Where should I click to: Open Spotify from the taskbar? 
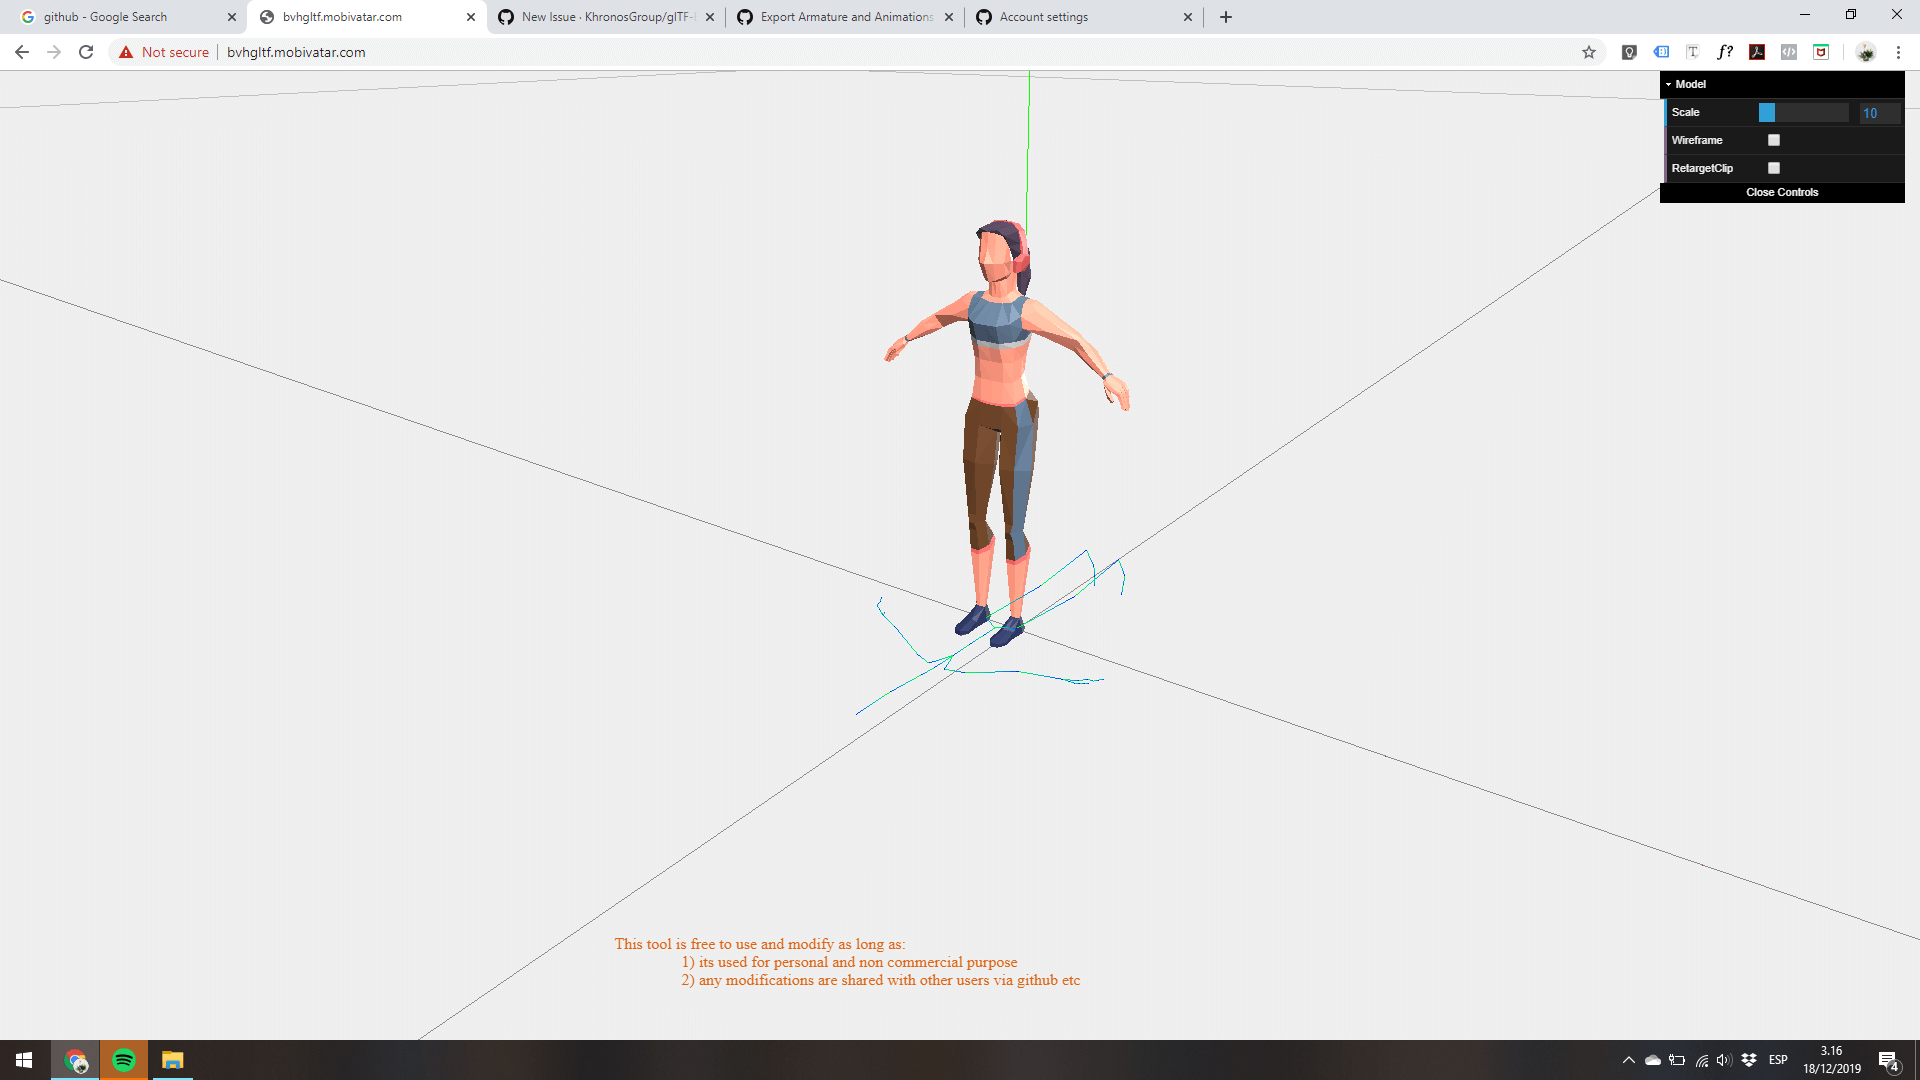(124, 1059)
